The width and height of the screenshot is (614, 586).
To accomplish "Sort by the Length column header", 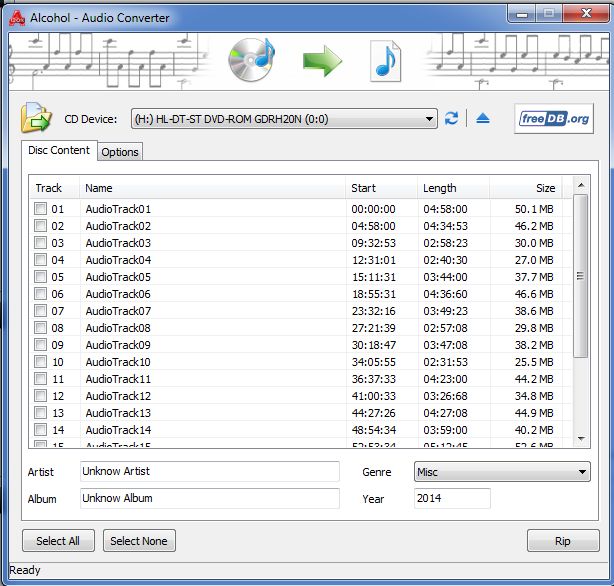I will point(453,188).
